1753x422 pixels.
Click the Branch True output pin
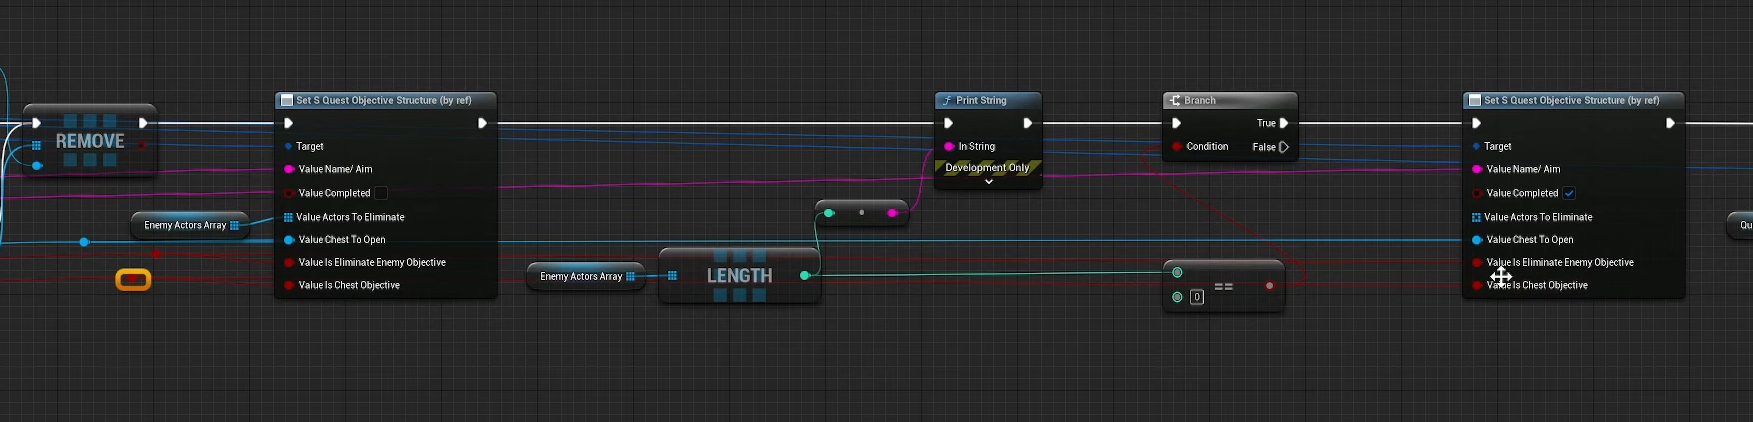[x=1284, y=123]
